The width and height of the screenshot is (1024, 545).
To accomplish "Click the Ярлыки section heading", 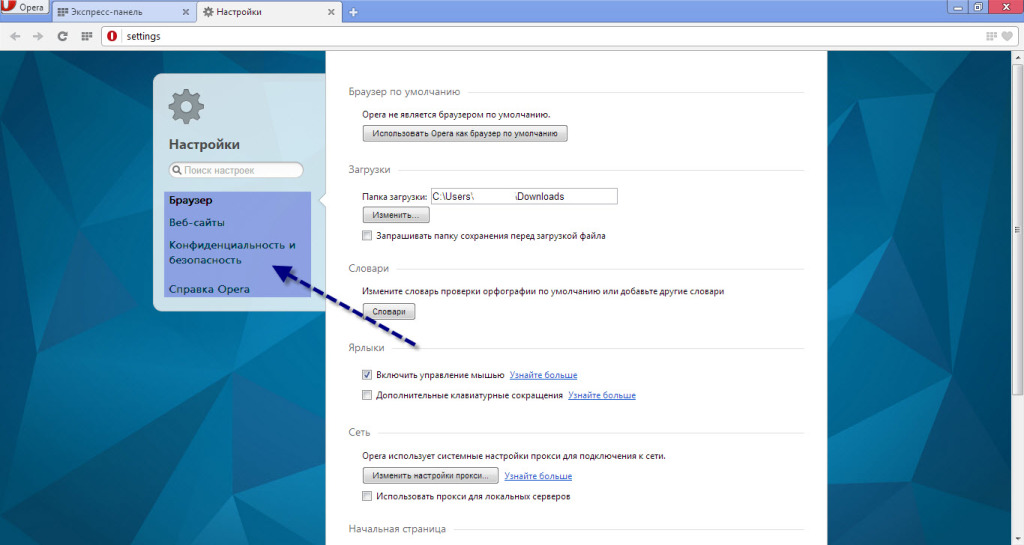I will pyautogui.click(x=366, y=348).
